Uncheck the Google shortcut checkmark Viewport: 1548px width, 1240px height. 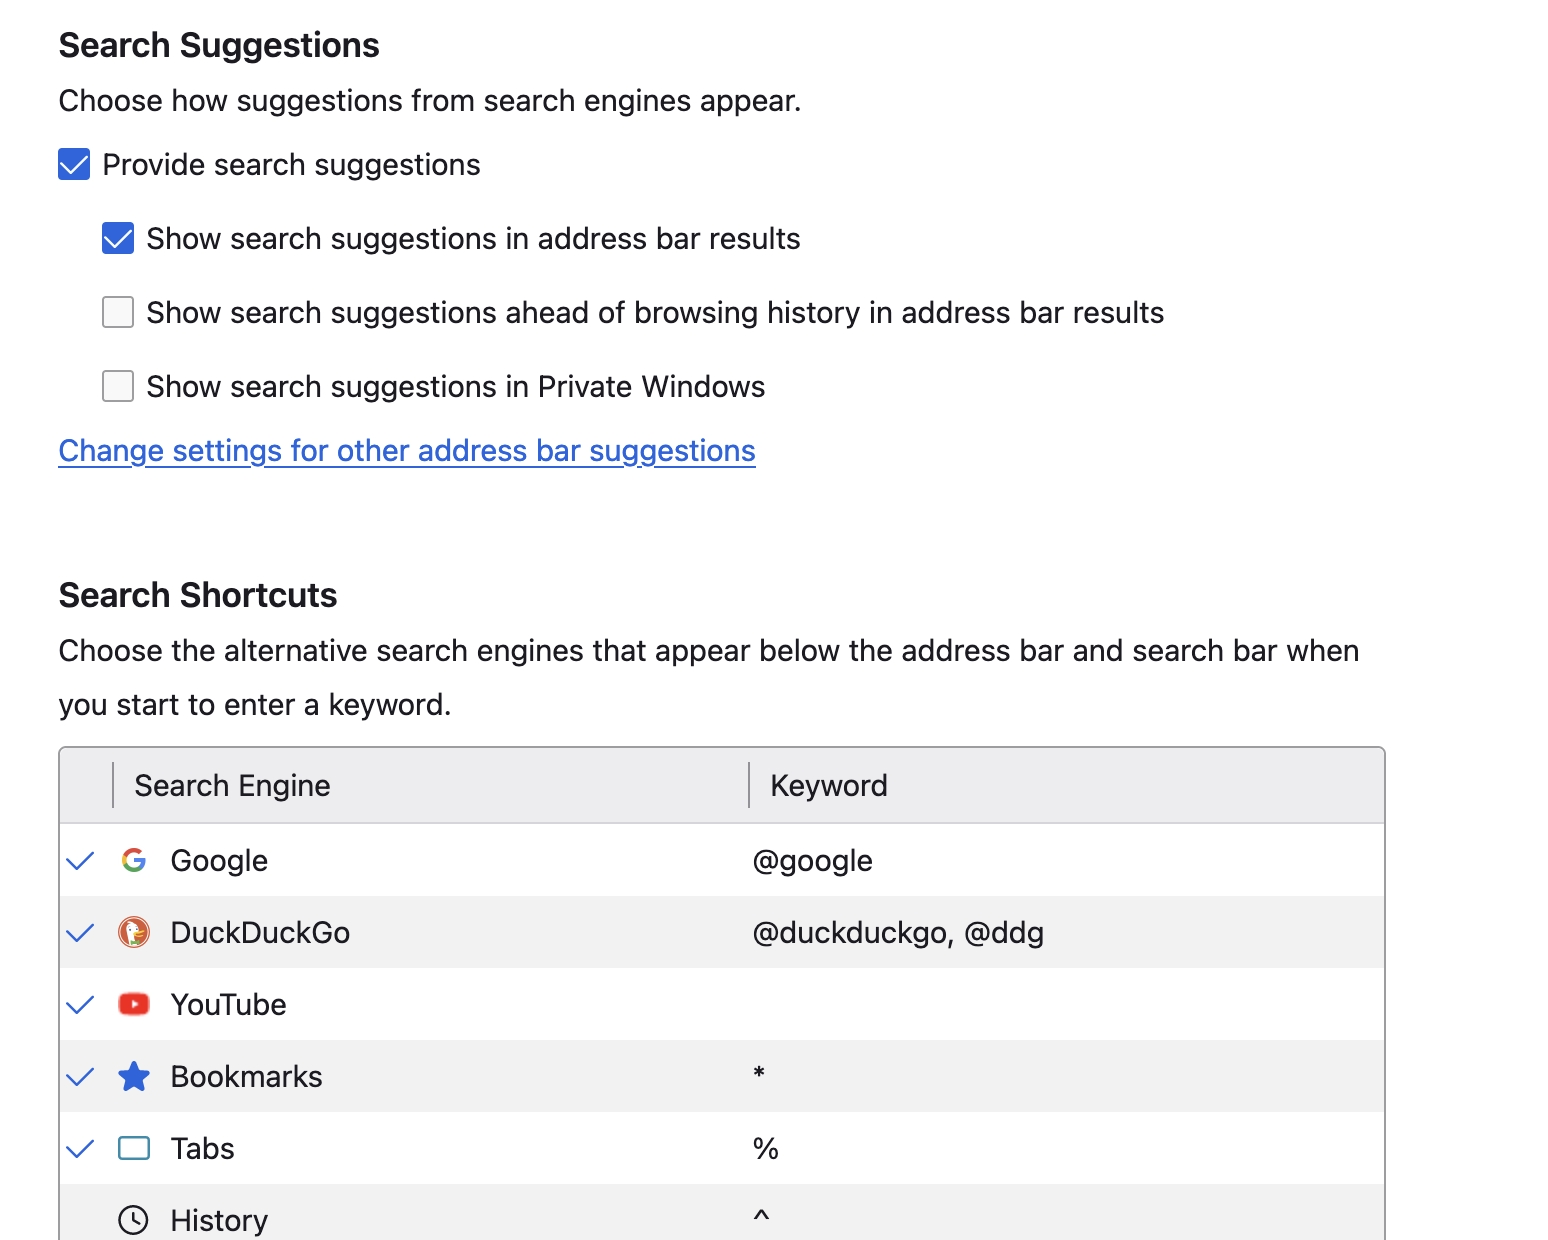click(x=80, y=860)
